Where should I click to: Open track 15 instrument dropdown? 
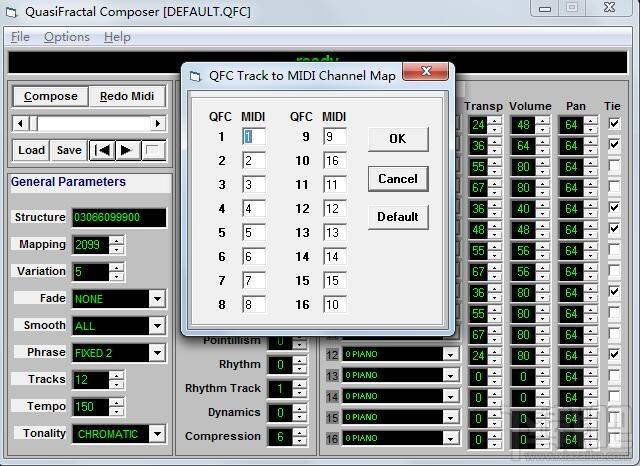click(x=451, y=417)
